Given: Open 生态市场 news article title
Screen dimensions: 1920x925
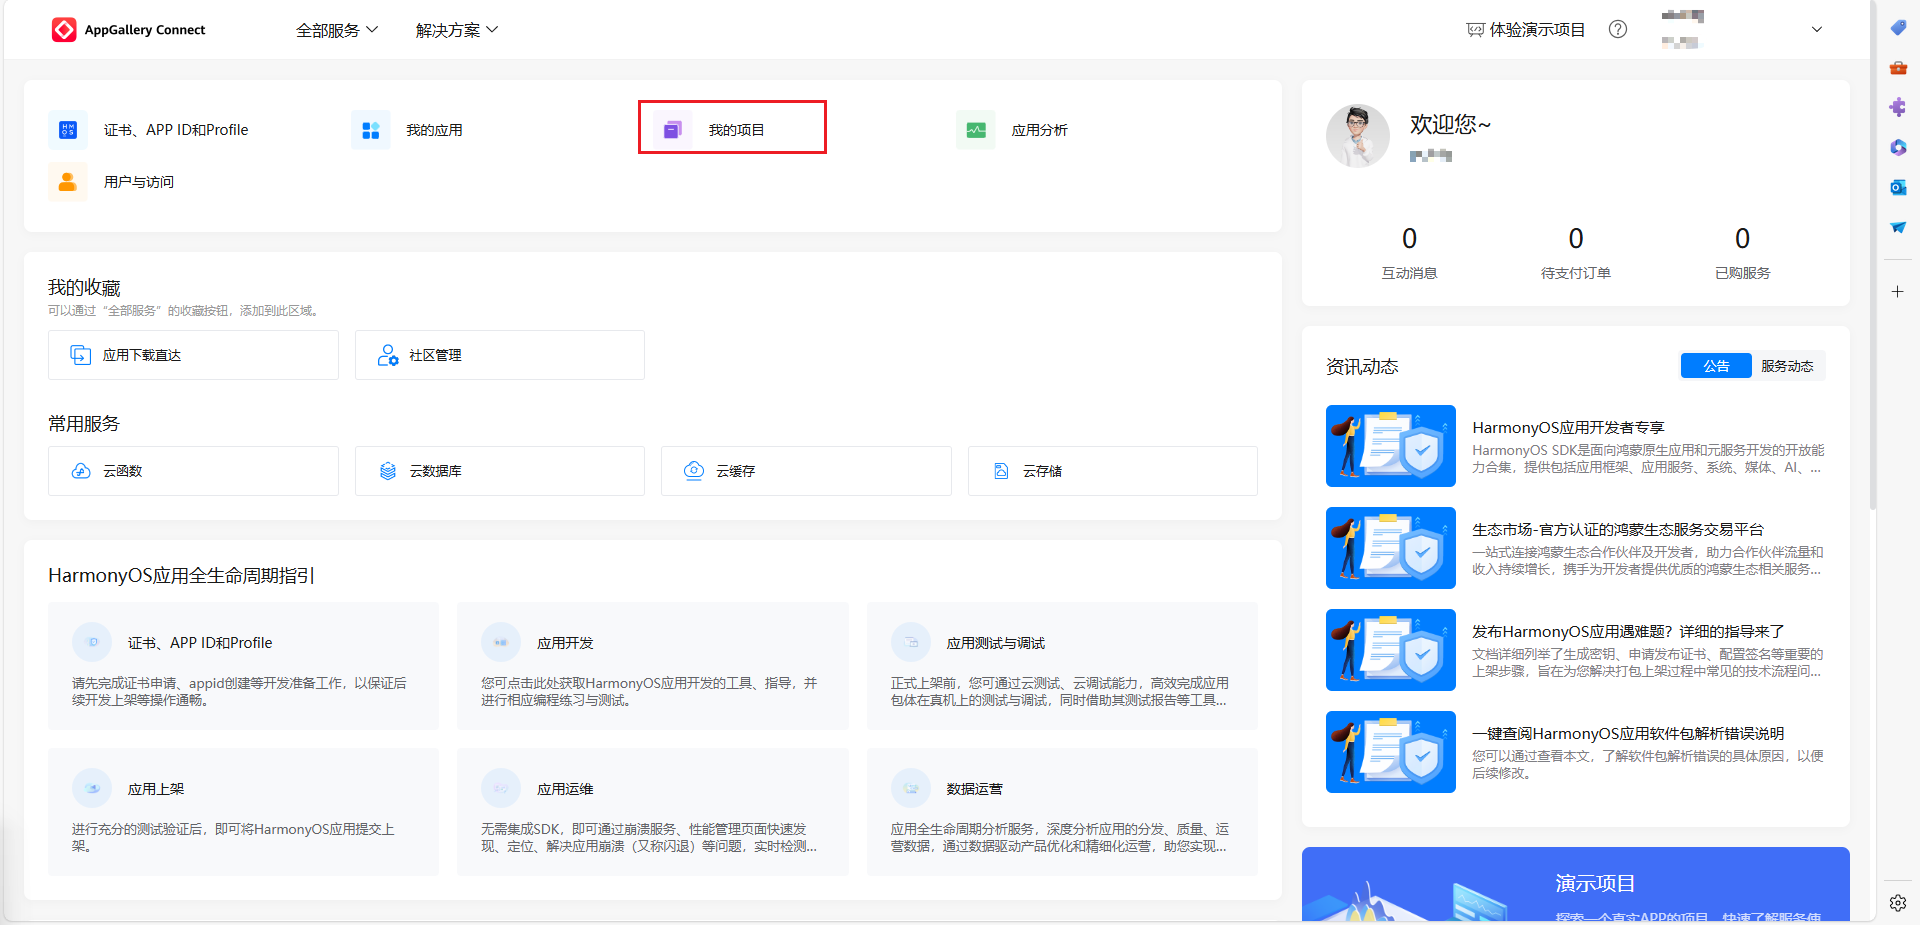Looking at the screenshot, I should [x=1618, y=530].
